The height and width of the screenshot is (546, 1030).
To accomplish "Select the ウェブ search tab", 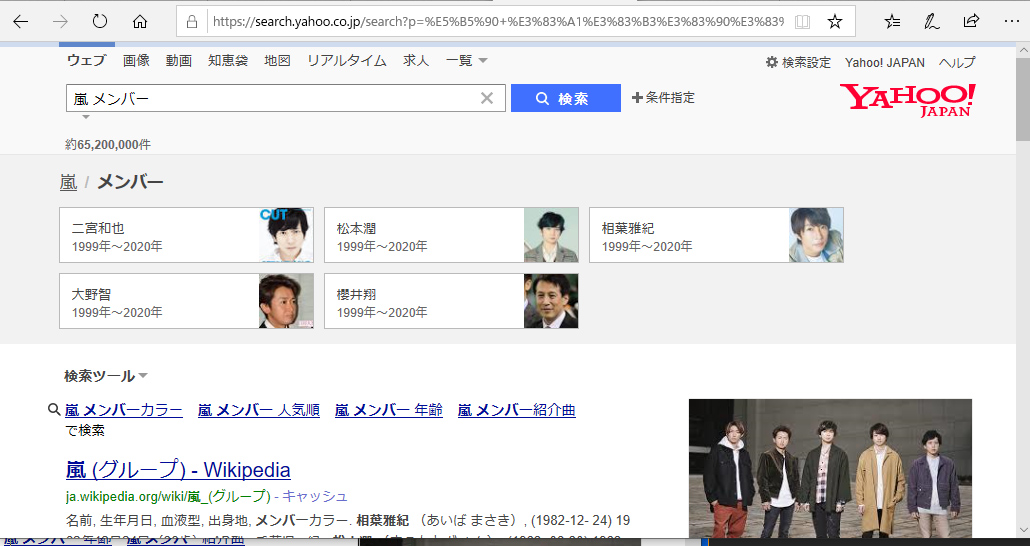I will [86, 60].
